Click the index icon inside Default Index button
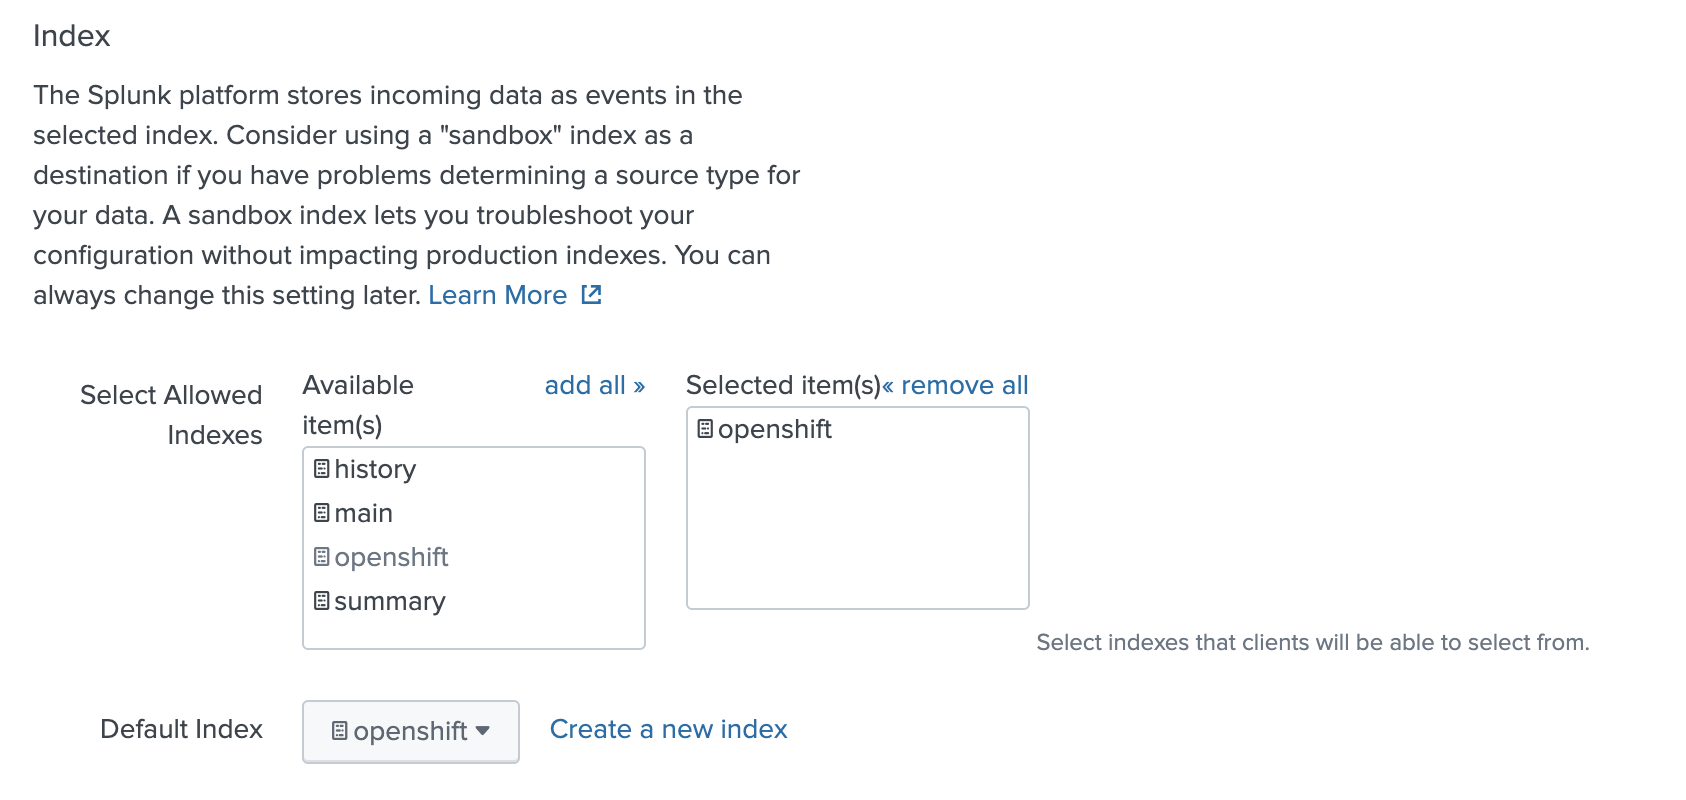This screenshot has width=1686, height=800. (x=339, y=731)
